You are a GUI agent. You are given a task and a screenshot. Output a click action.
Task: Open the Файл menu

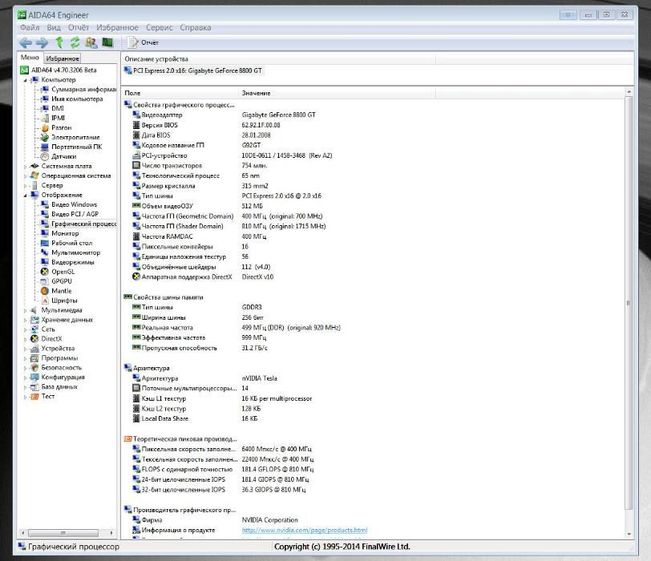(29, 27)
